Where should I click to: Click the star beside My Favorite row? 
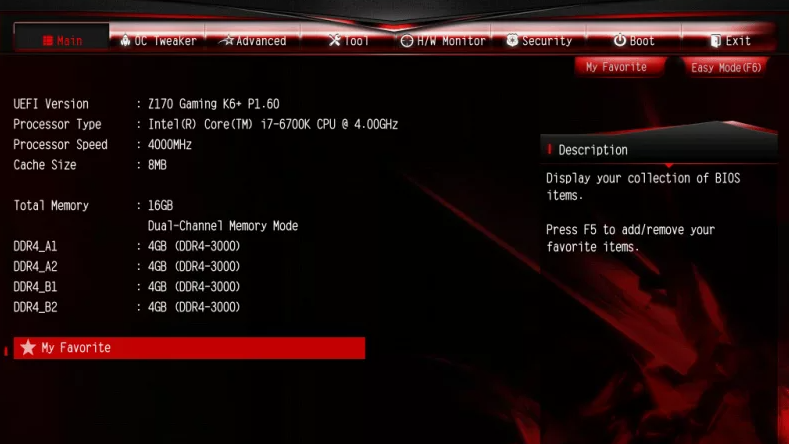[28, 347]
